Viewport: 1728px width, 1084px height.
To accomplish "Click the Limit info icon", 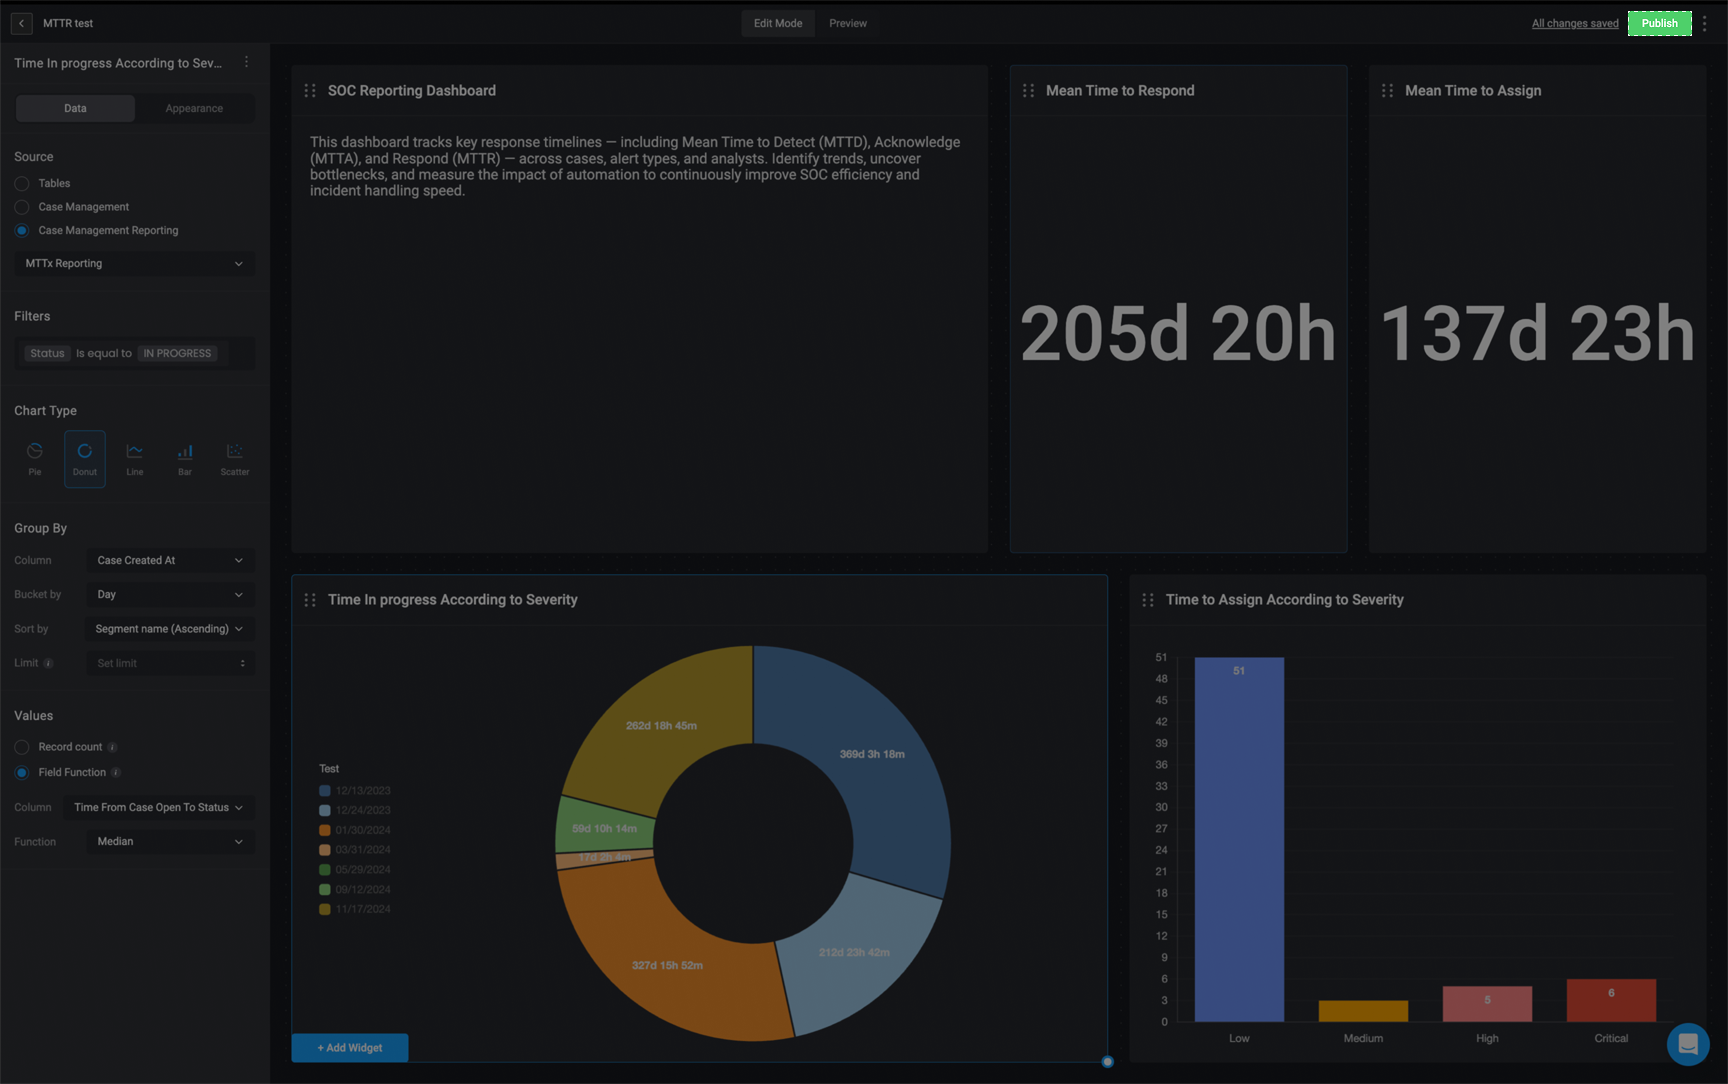I will click(48, 663).
